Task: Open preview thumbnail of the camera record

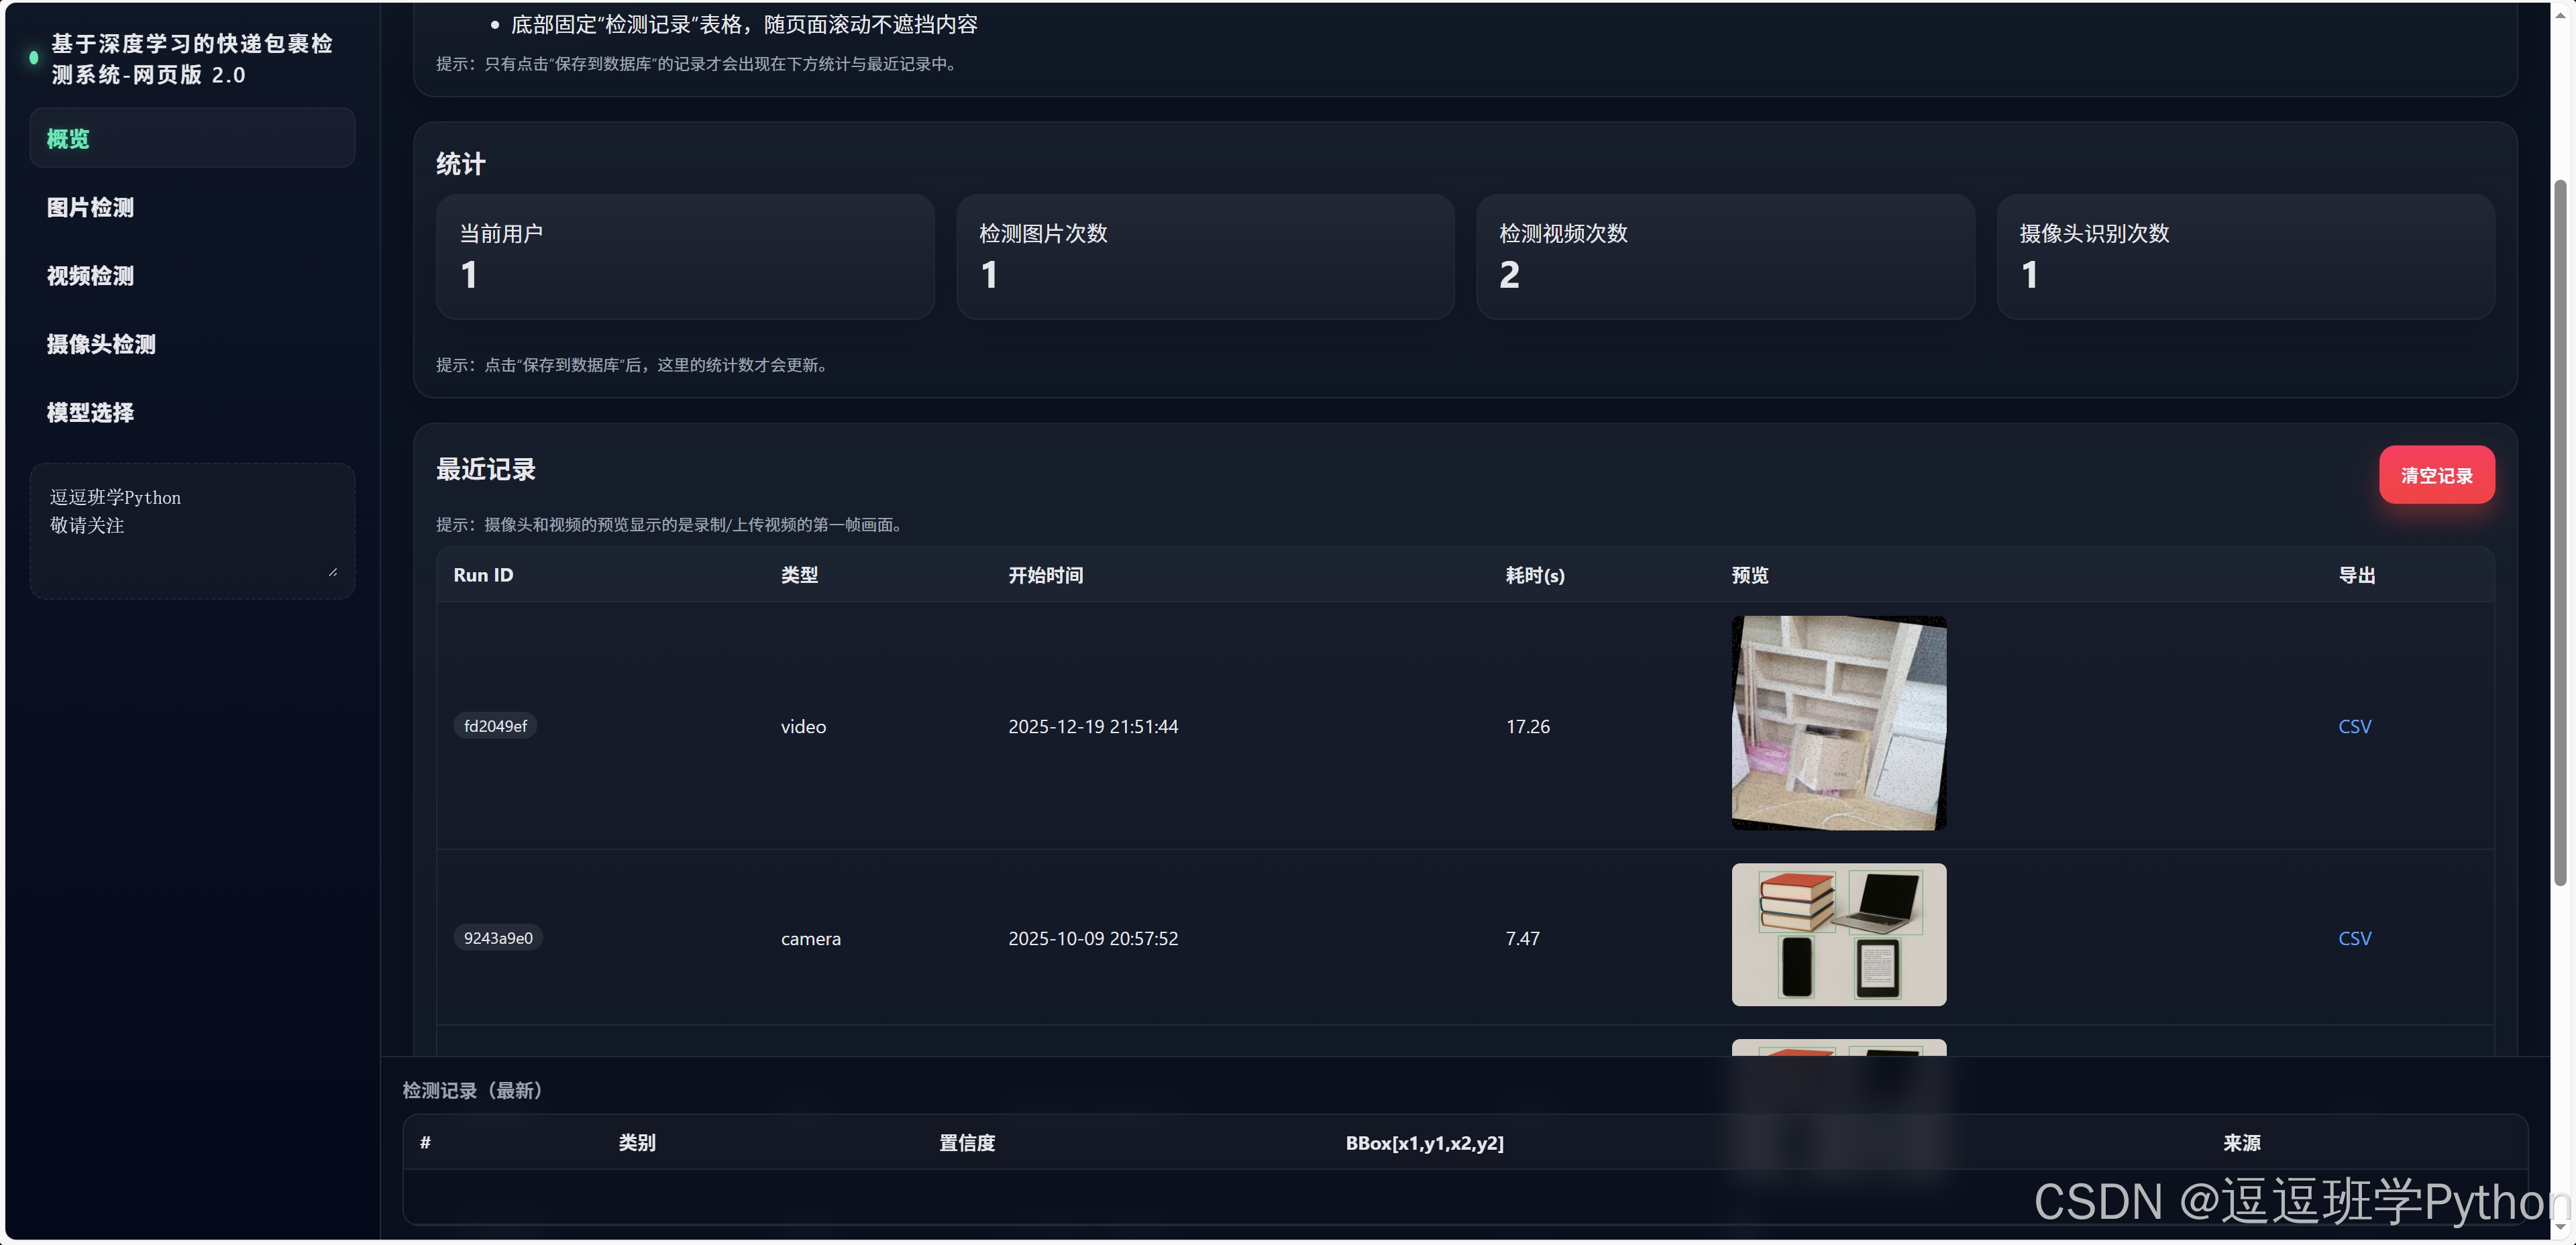Action: [1838, 934]
